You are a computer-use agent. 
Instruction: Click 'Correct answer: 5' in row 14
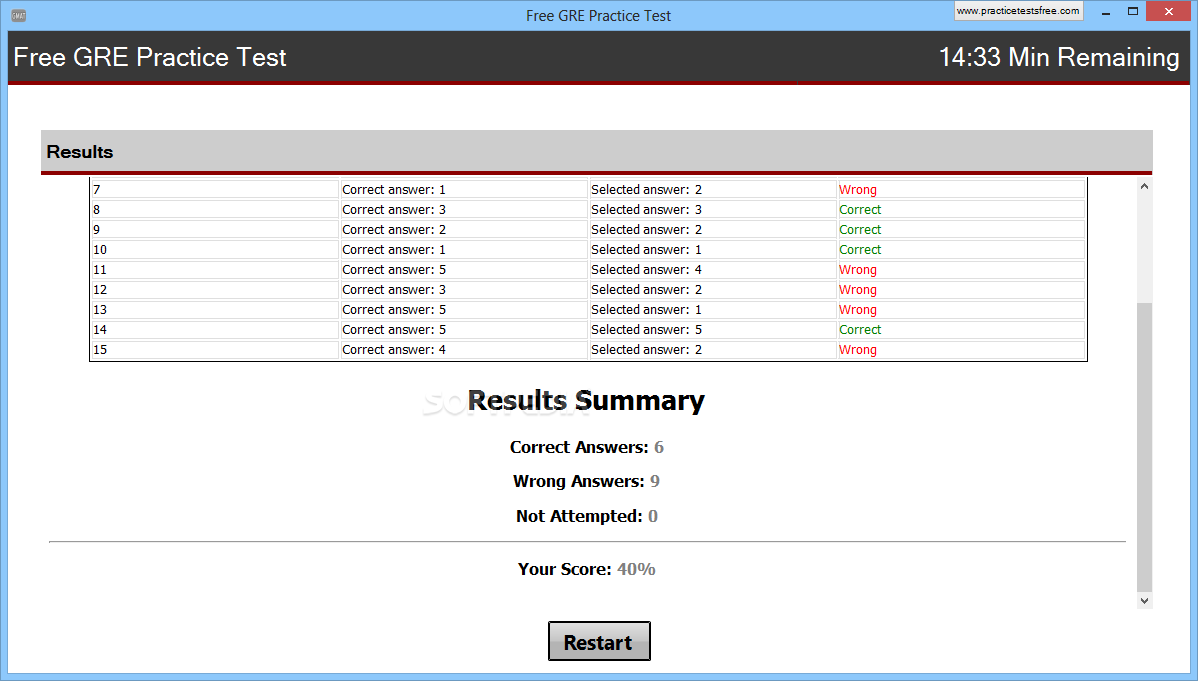point(393,329)
